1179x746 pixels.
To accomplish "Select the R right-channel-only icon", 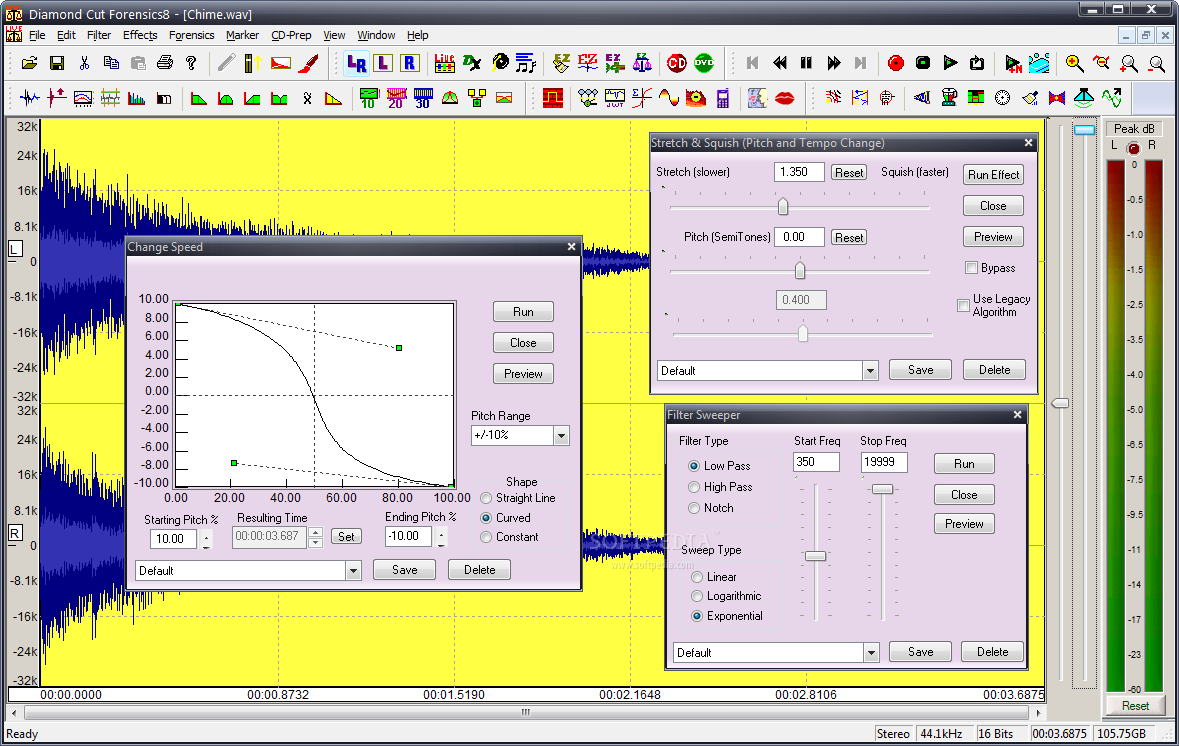I will 410,63.
